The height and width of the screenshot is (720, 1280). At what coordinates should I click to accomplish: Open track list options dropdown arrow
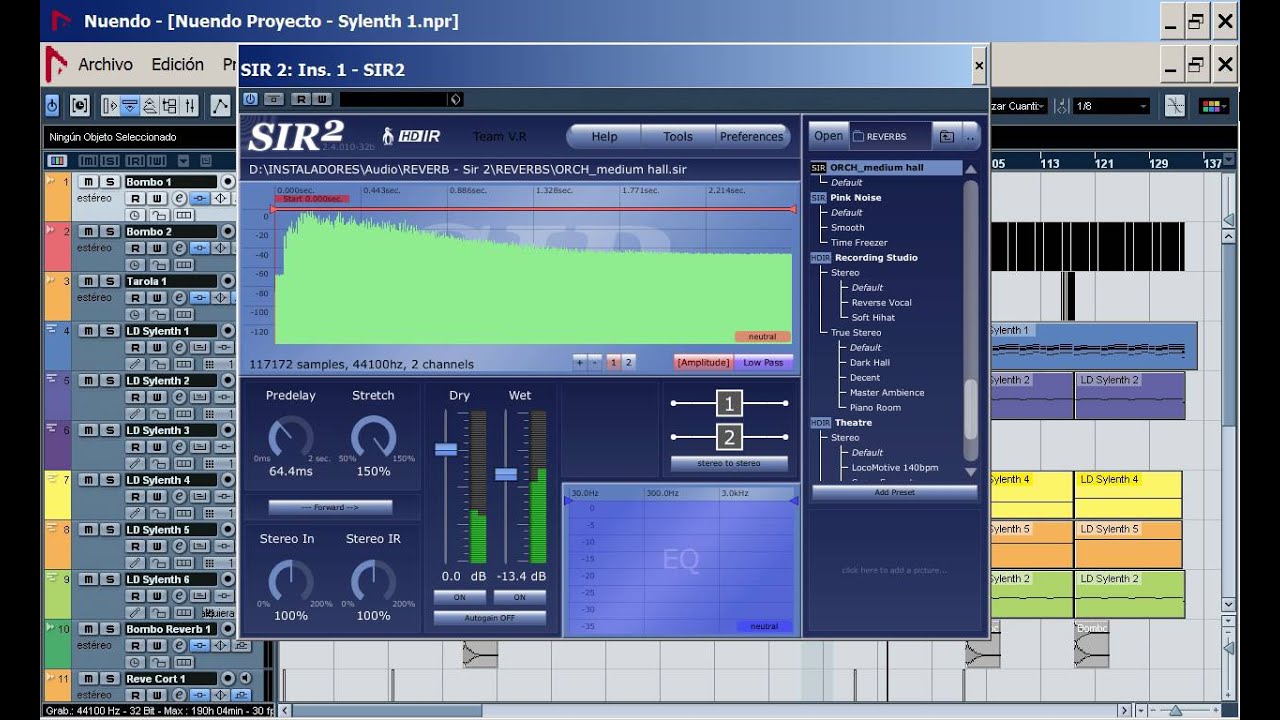[x=183, y=161]
